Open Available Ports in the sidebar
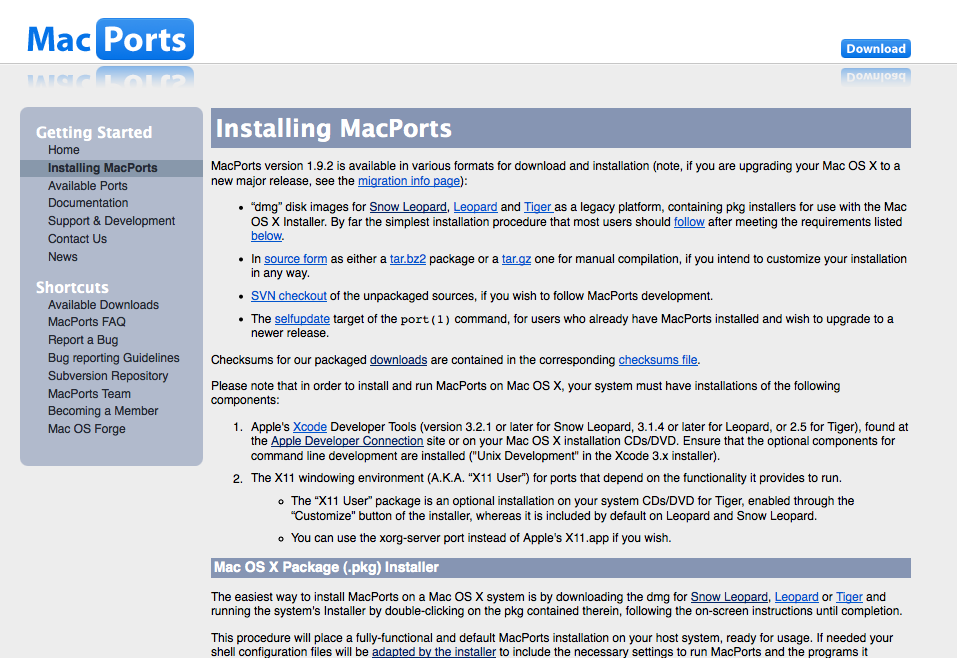The height and width of the screenshot is (658, 957). [88, 186]
